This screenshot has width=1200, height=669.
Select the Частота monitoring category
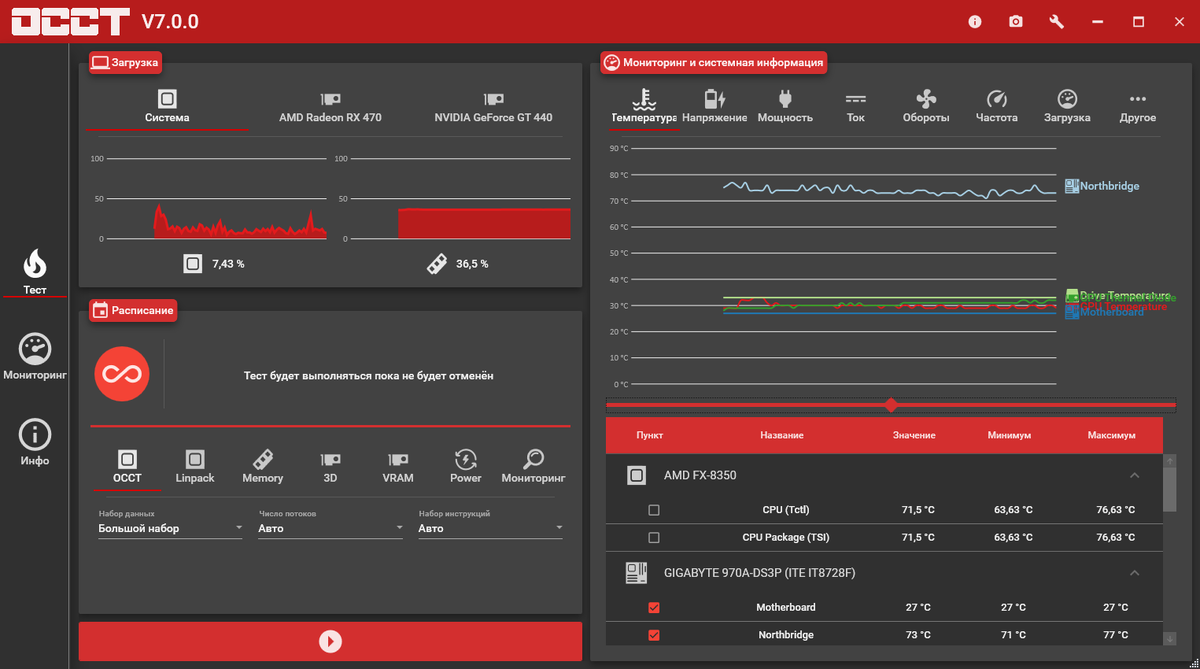(x=996, y=105)
